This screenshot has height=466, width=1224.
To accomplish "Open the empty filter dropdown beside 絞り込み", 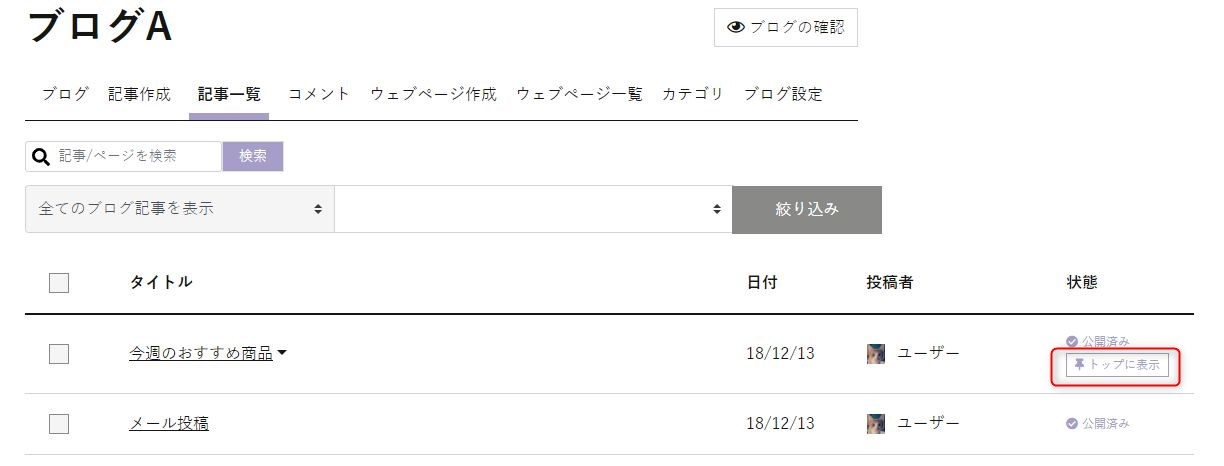I will (533, 209).
